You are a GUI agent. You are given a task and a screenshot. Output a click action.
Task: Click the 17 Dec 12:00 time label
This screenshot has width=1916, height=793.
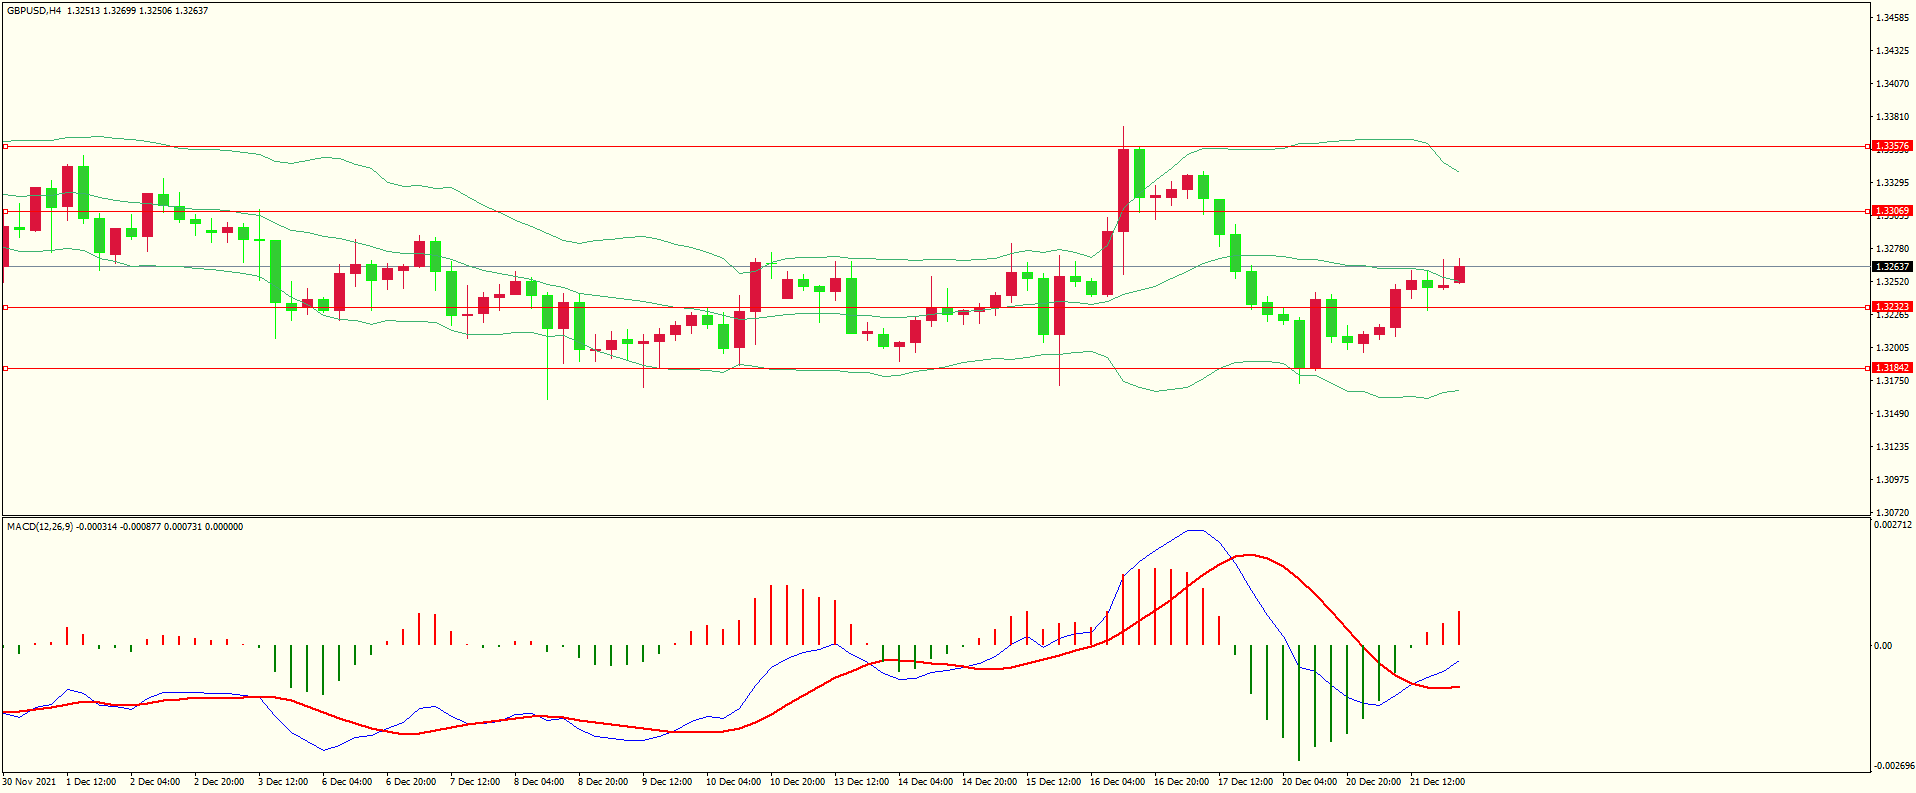coord(1246,782)
